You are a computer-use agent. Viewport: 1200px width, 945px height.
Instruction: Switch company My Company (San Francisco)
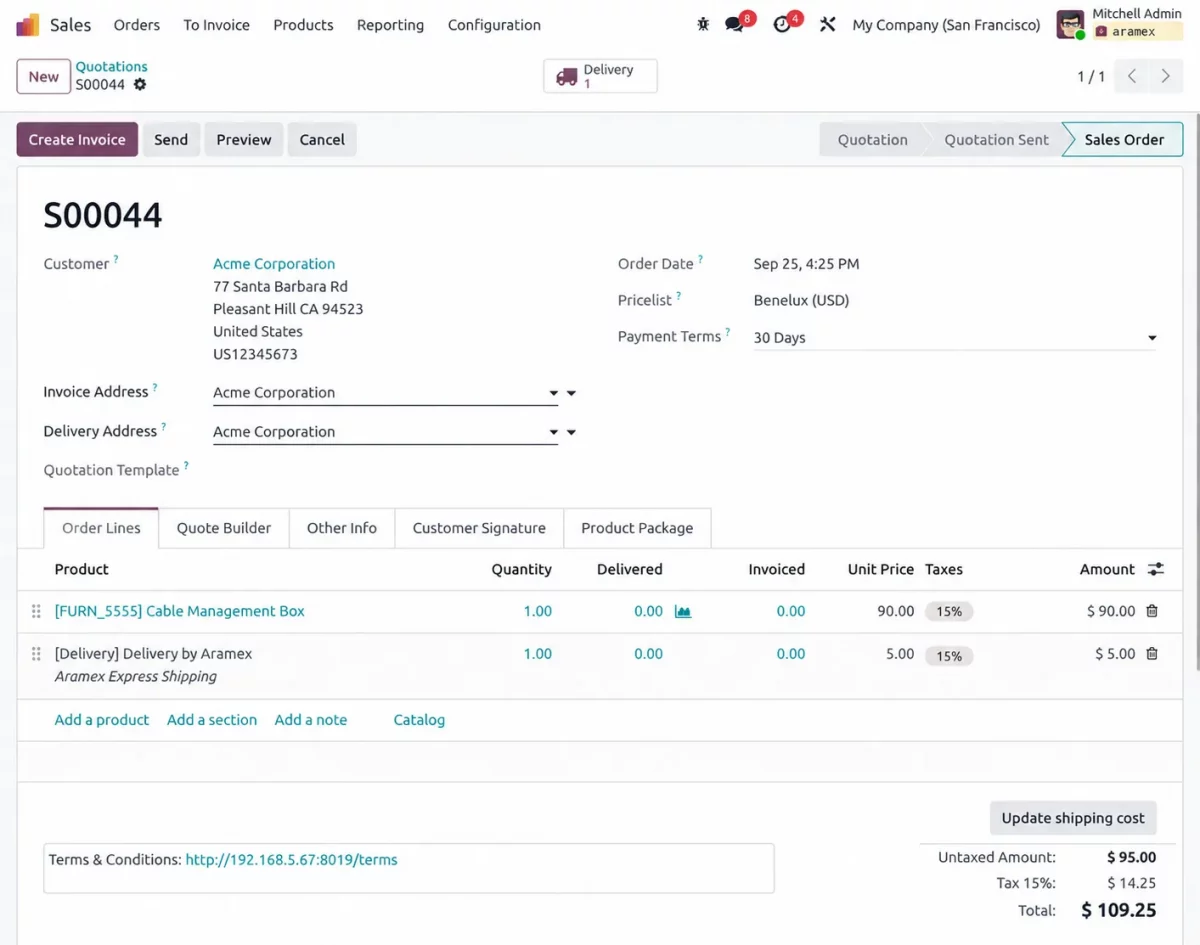pos(946,25)
